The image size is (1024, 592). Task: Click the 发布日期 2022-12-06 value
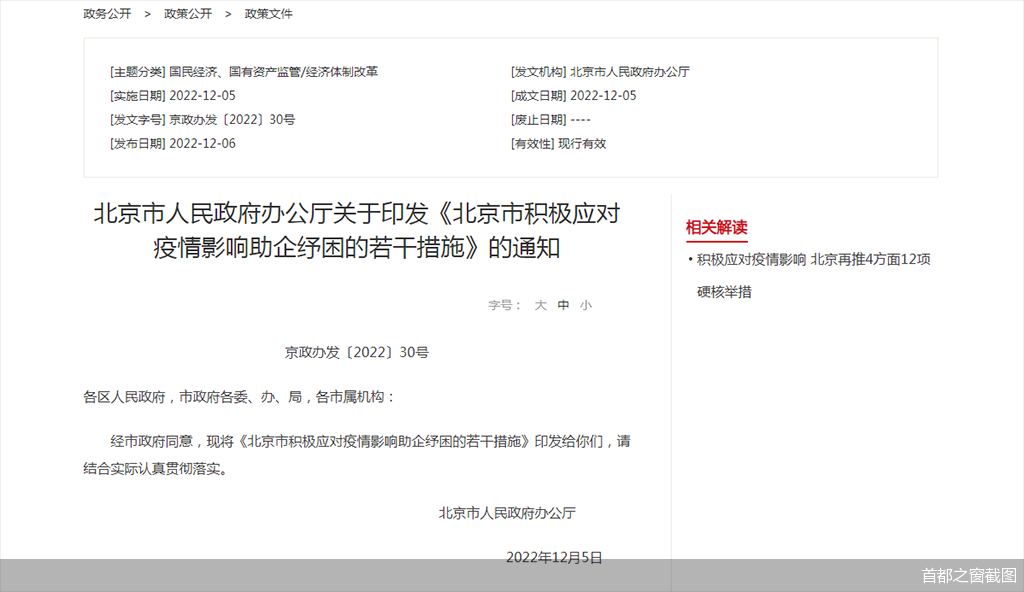tap(205, 143)
